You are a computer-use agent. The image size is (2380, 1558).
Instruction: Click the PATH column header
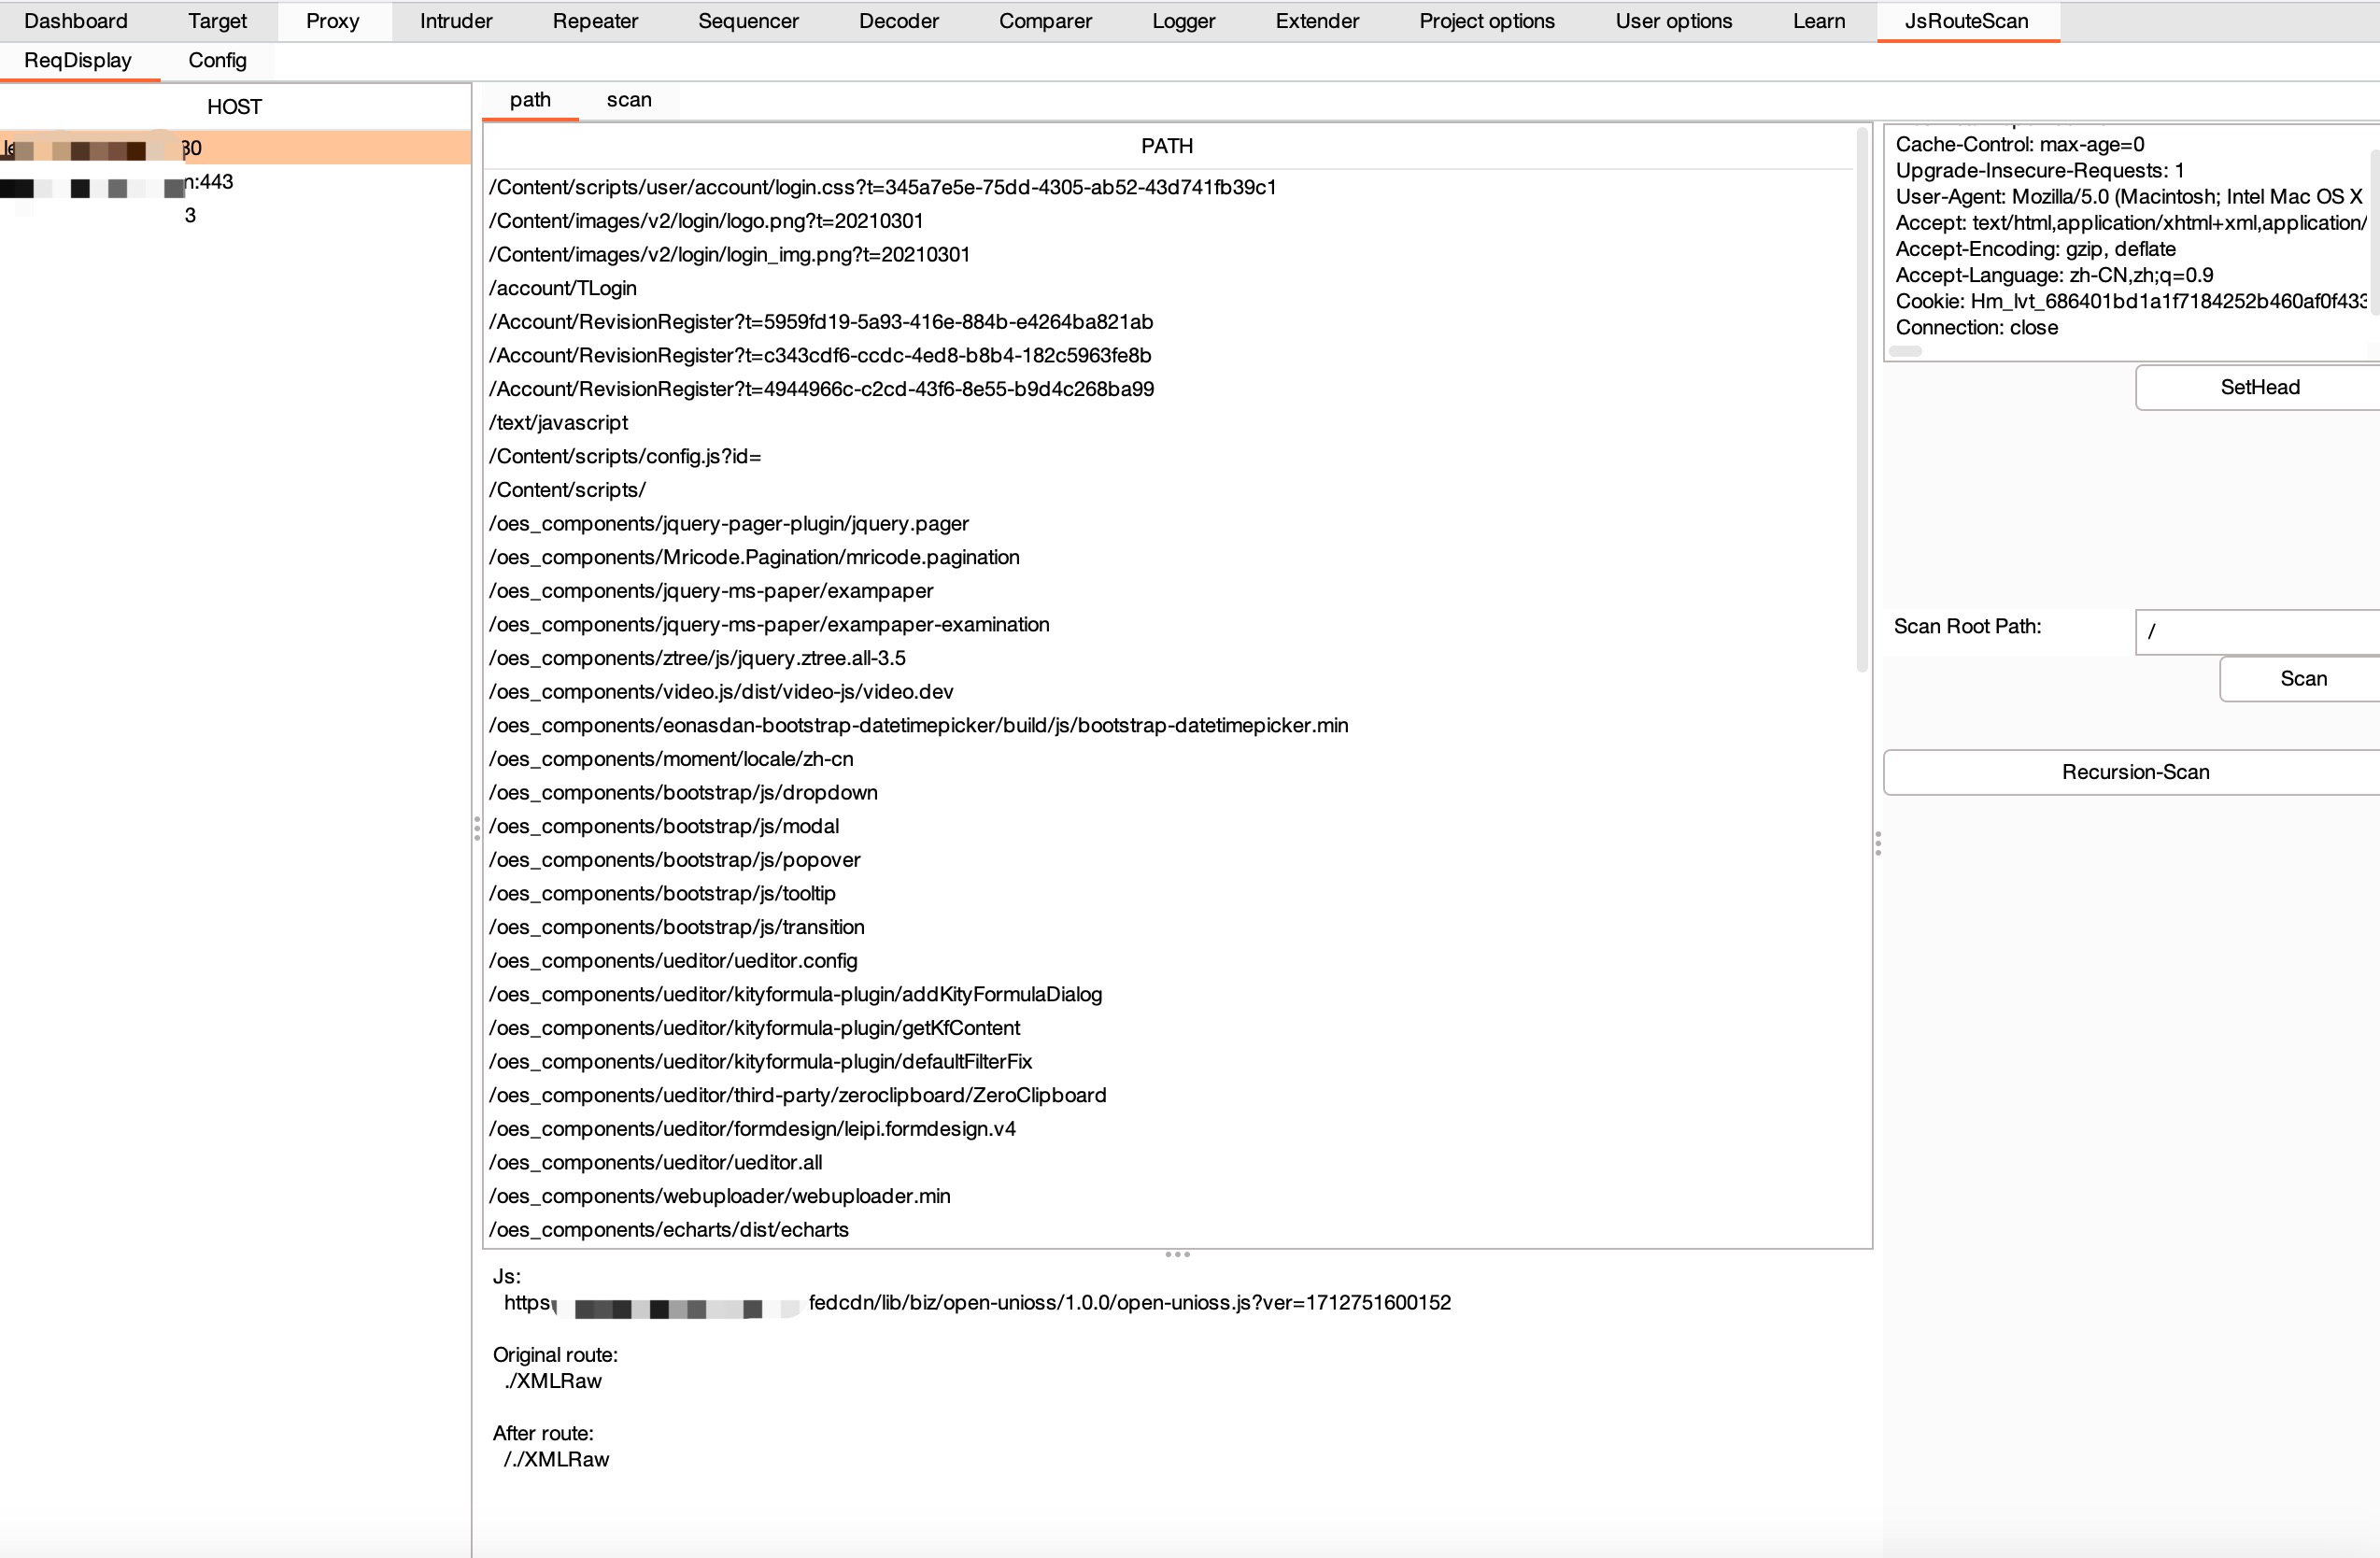[x=1166, y=146]
